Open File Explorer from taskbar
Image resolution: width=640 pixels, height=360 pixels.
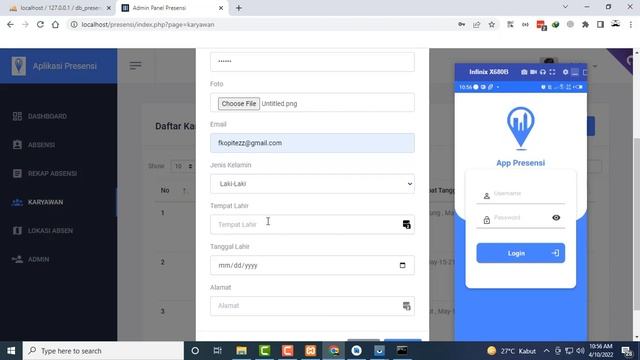click(x=241, y=351)
